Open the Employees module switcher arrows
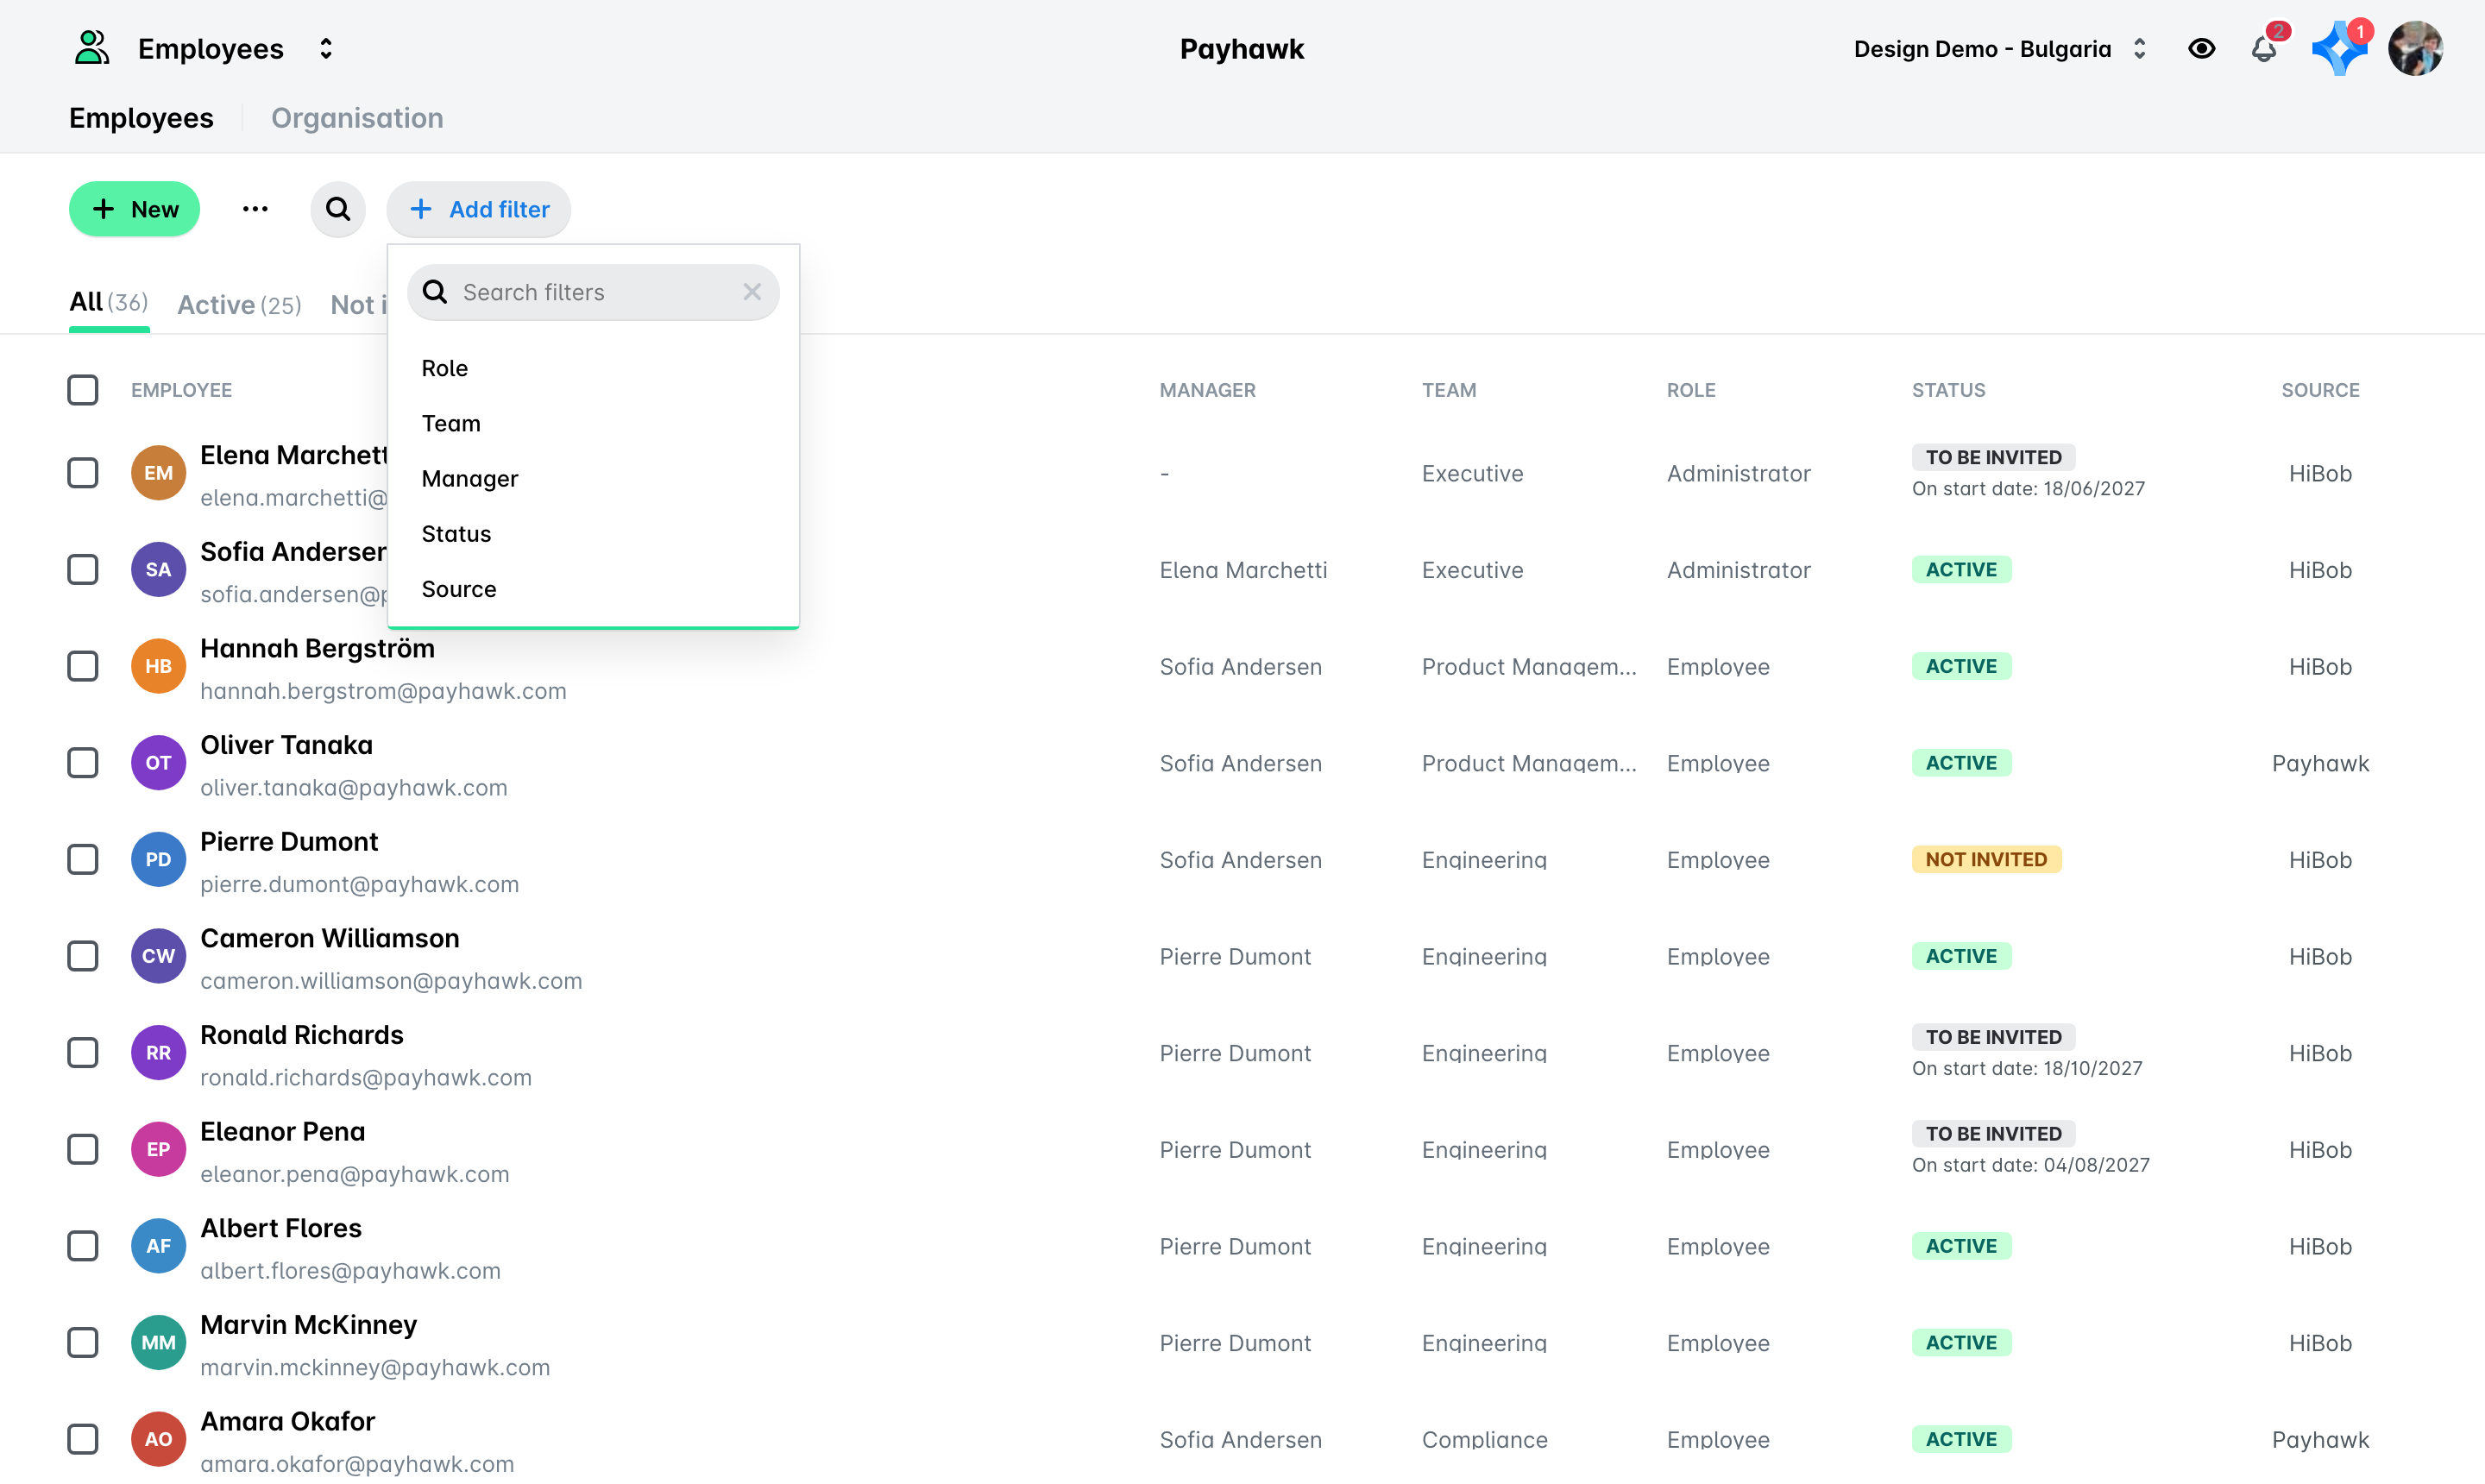The image size is (2485, 1484). pos(326,49)
